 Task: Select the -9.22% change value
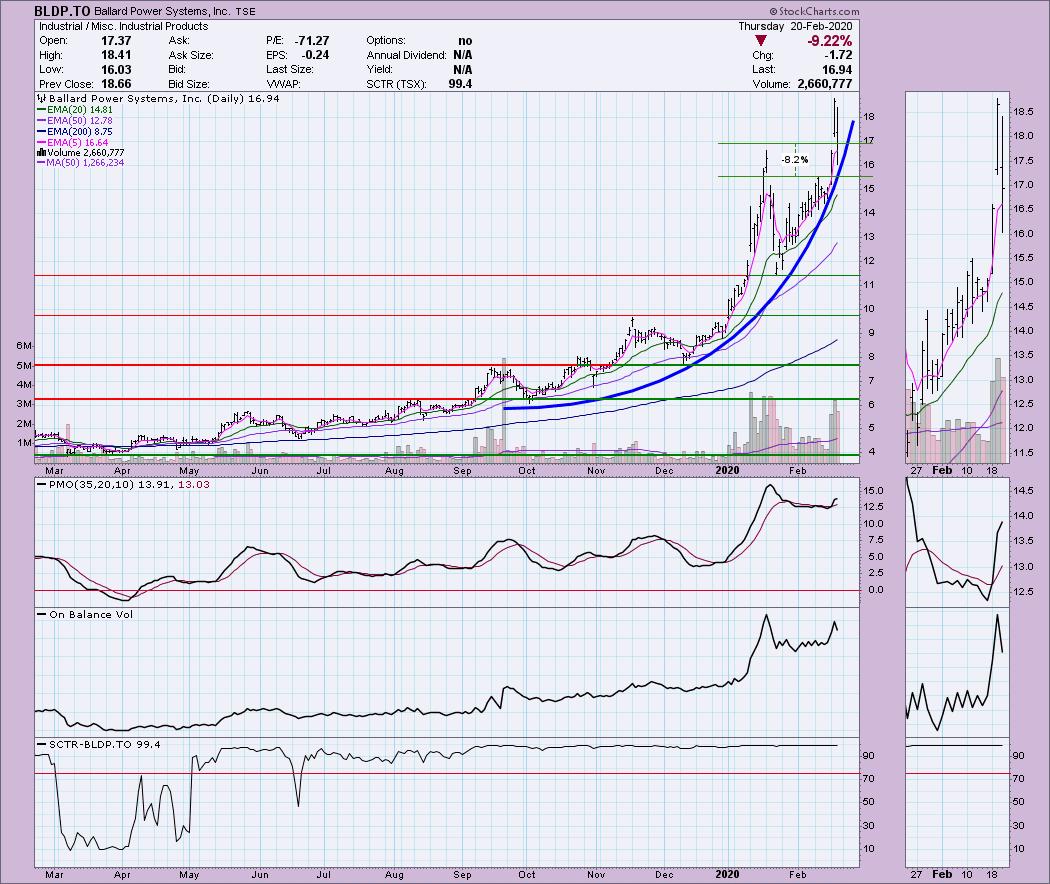(x=829, y=41)
